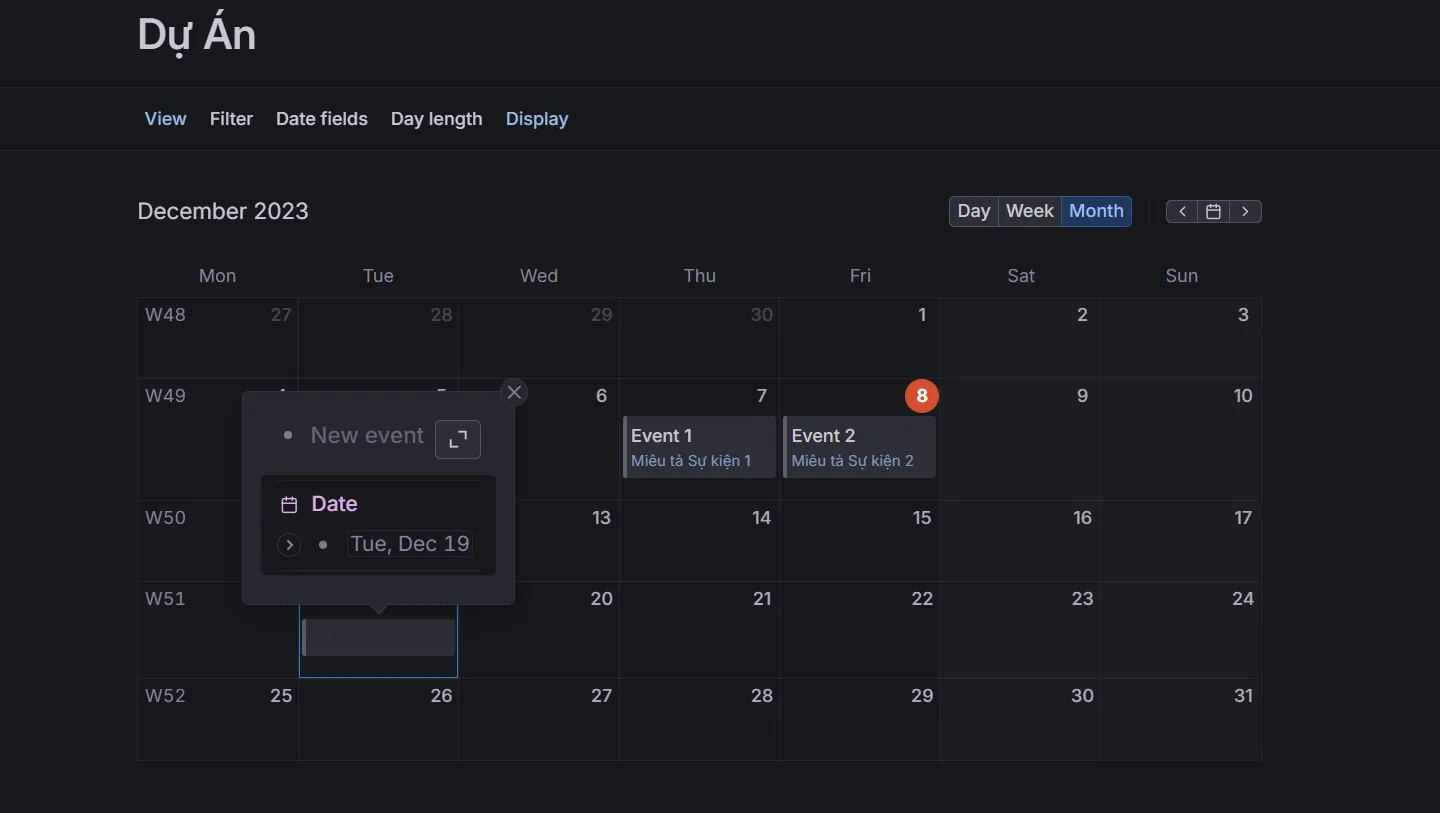Select week label W51

tap(165, 599)
